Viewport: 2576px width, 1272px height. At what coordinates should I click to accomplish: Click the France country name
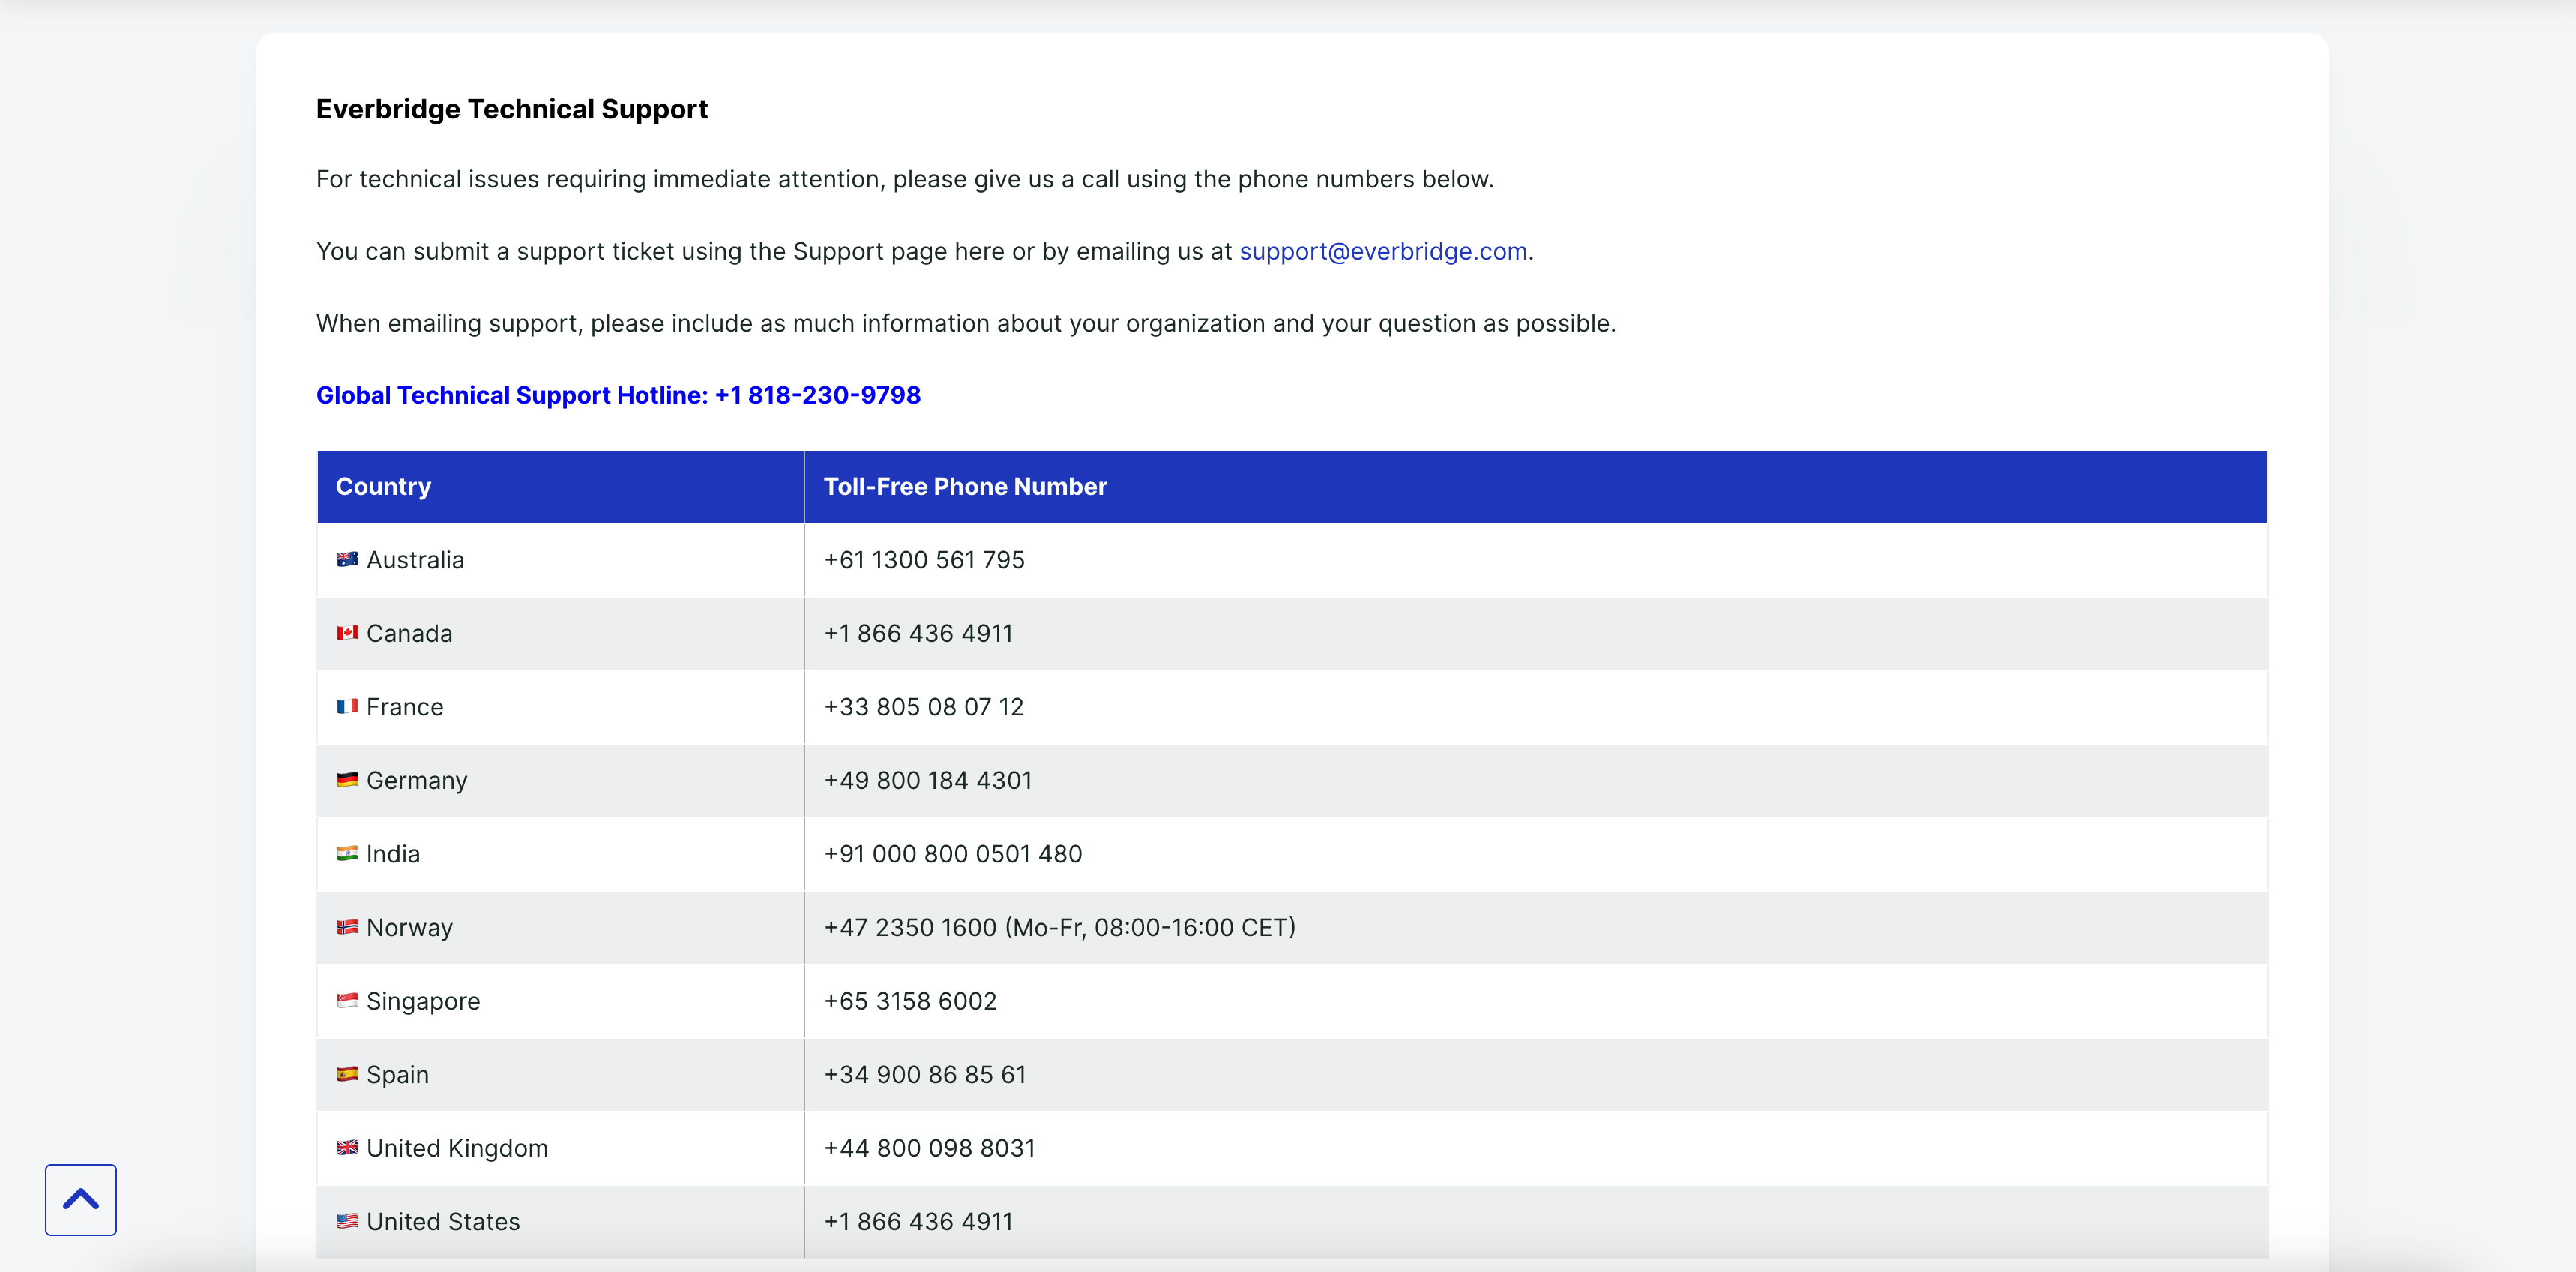[x=404, y=707]
